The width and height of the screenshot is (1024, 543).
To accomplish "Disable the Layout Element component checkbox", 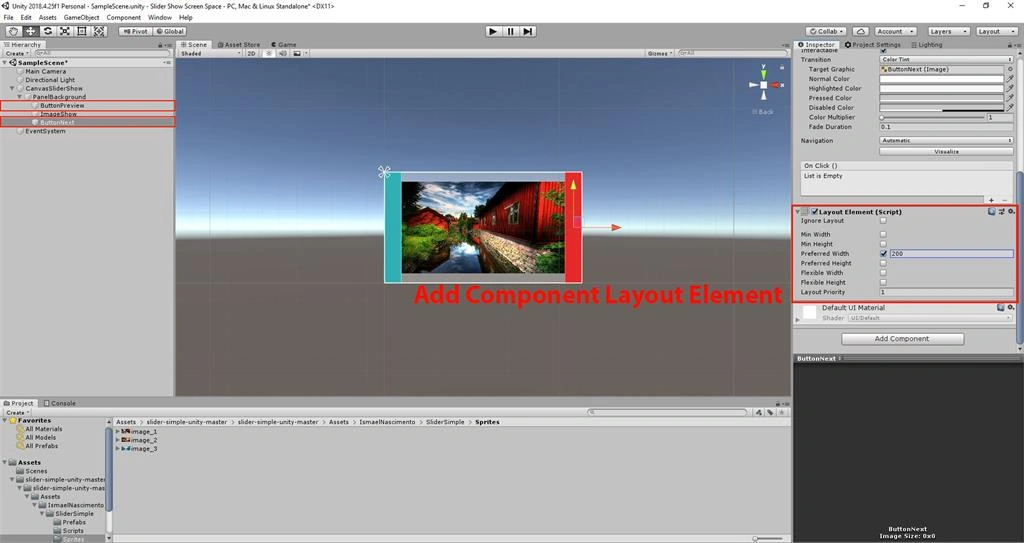I will point(815,212).
